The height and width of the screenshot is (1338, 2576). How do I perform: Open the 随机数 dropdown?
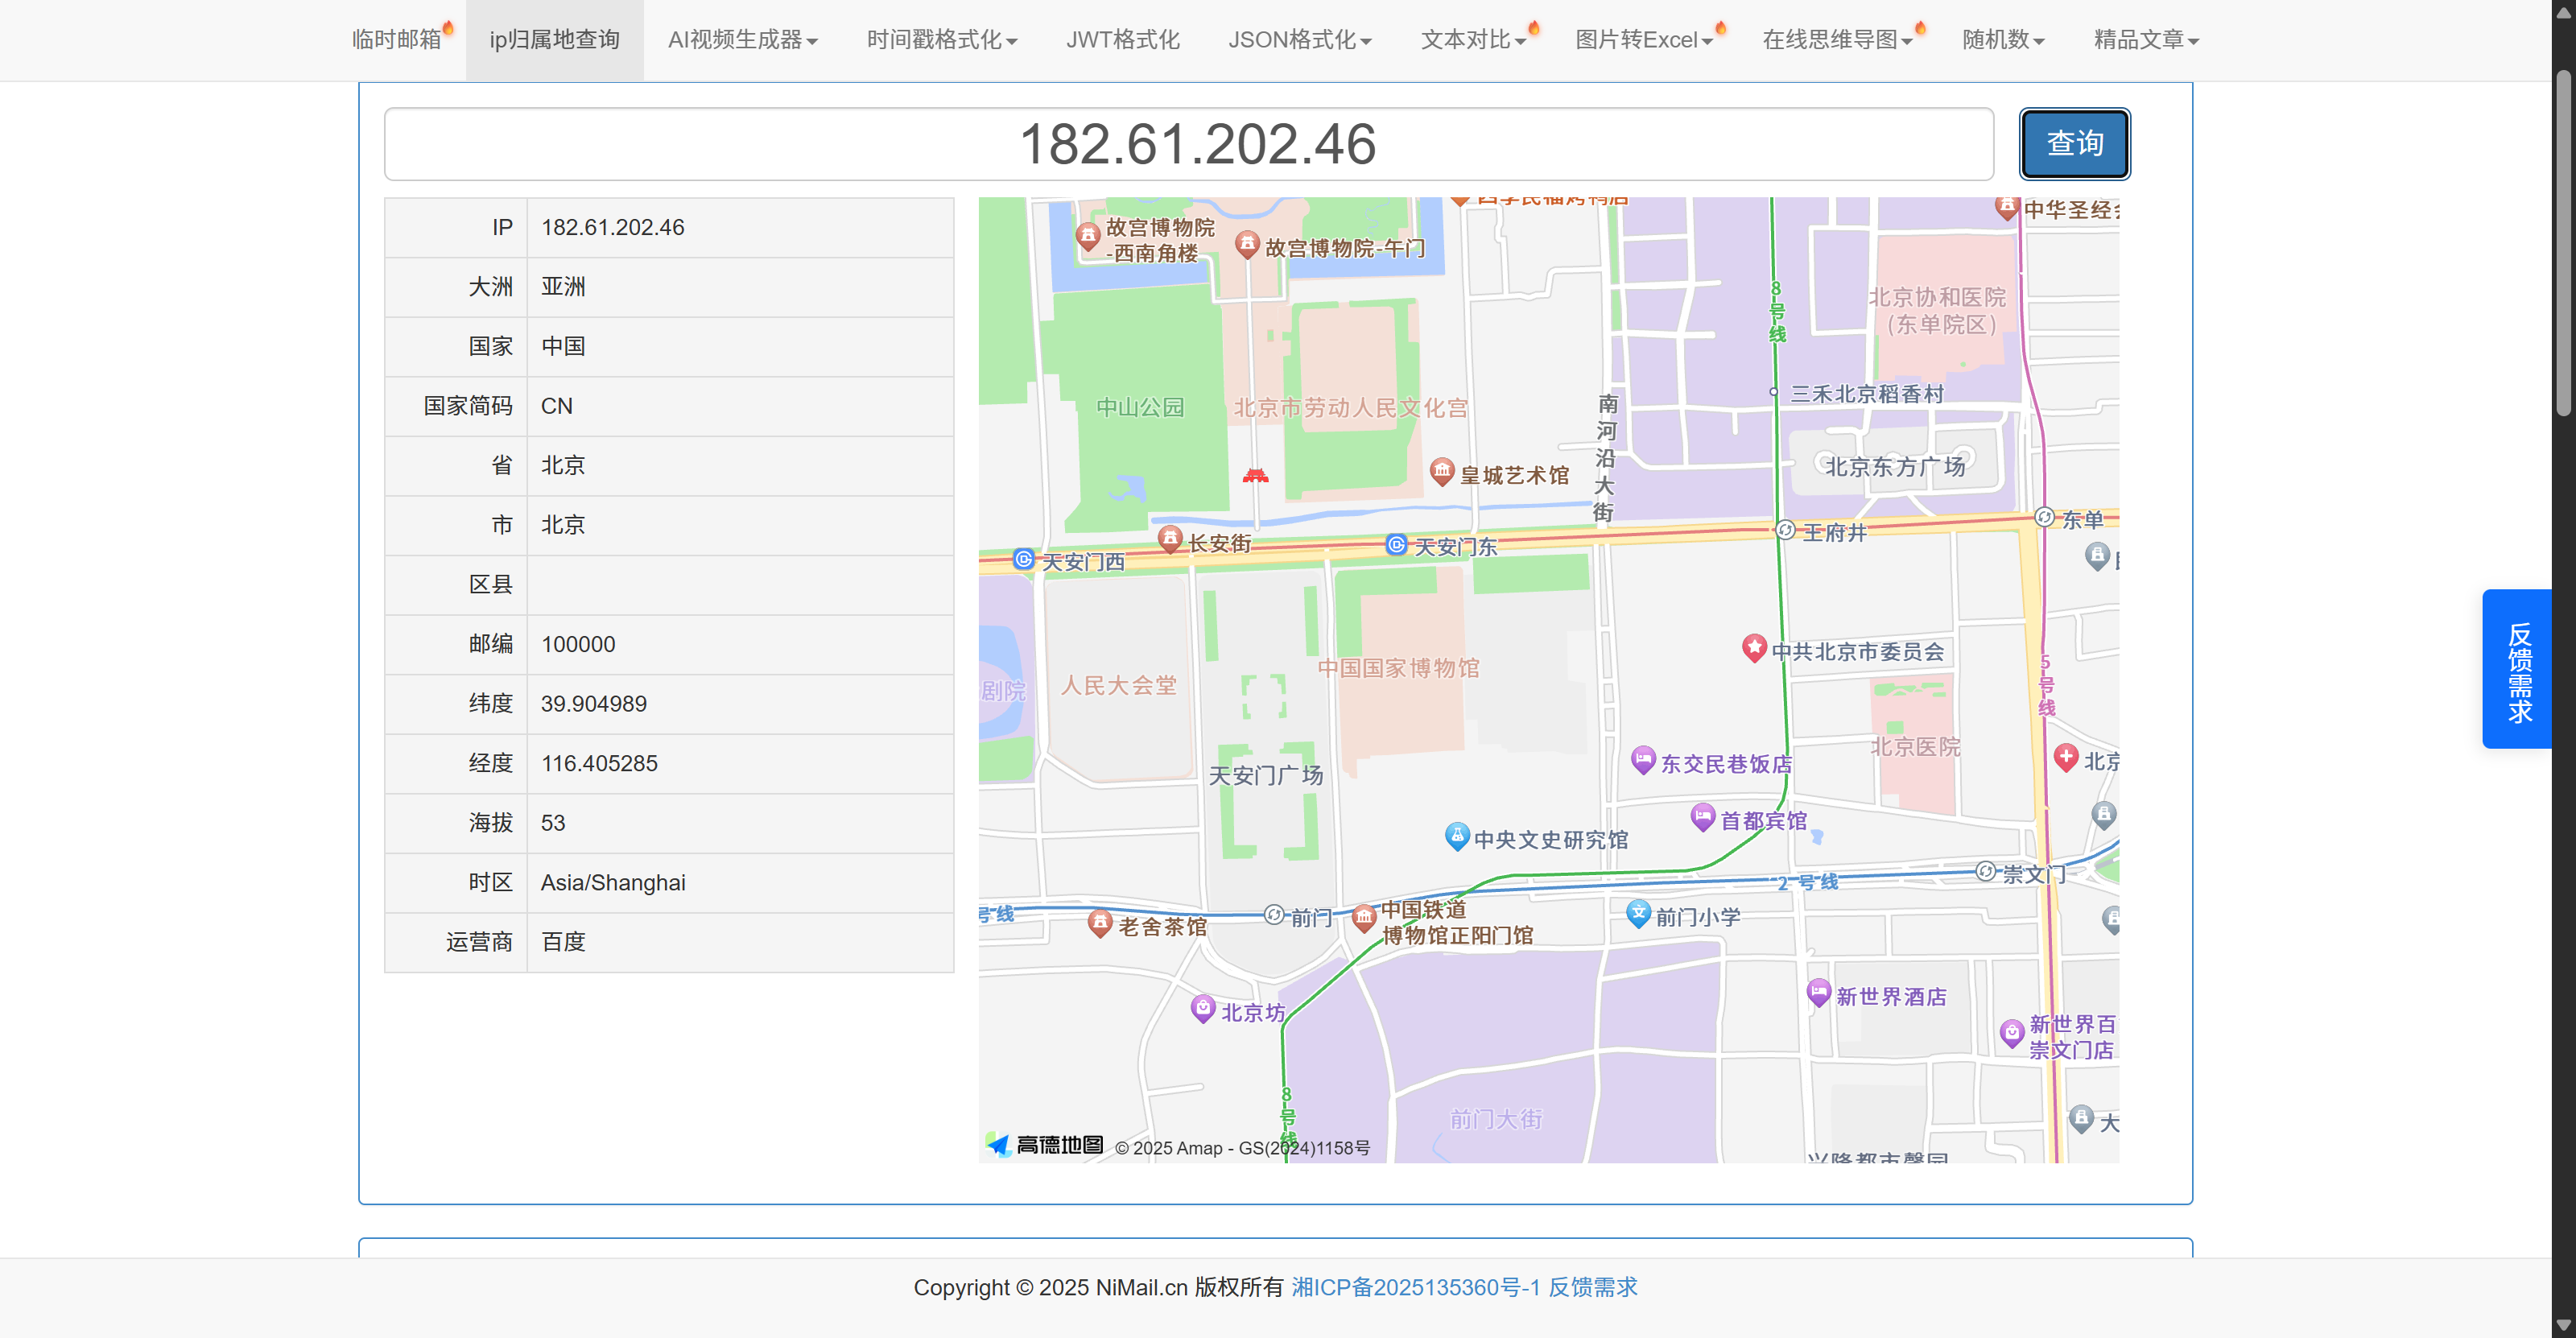coord(2002,40)
